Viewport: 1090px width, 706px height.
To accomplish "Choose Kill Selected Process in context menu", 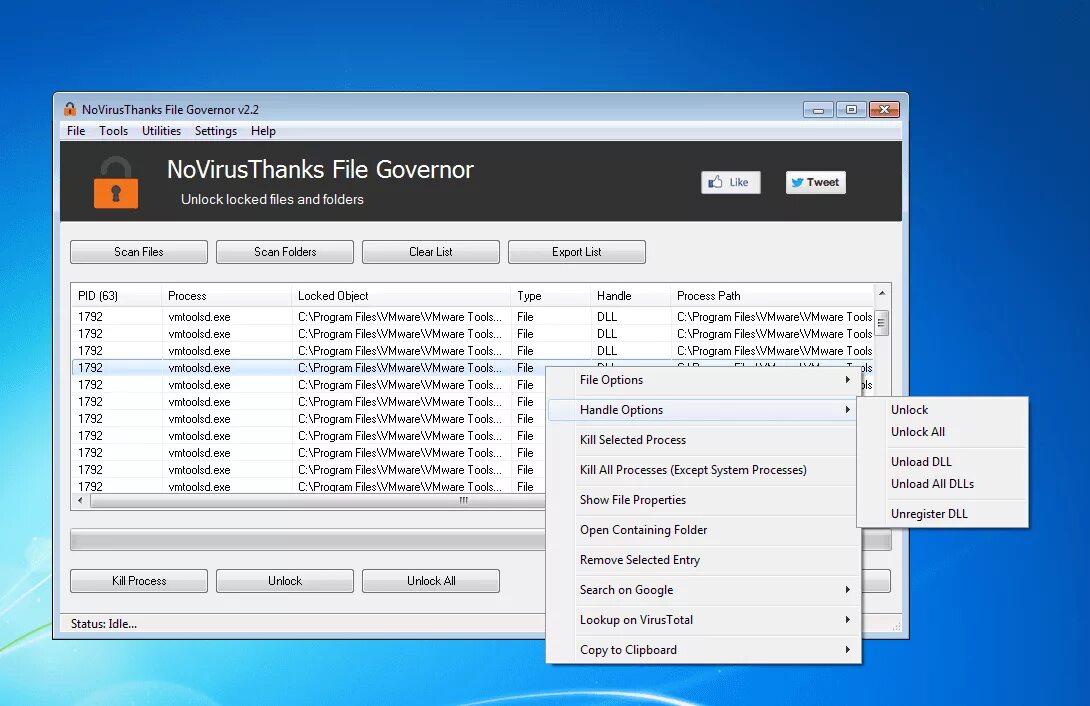I will pyautogui.click(x=703, y=440).
